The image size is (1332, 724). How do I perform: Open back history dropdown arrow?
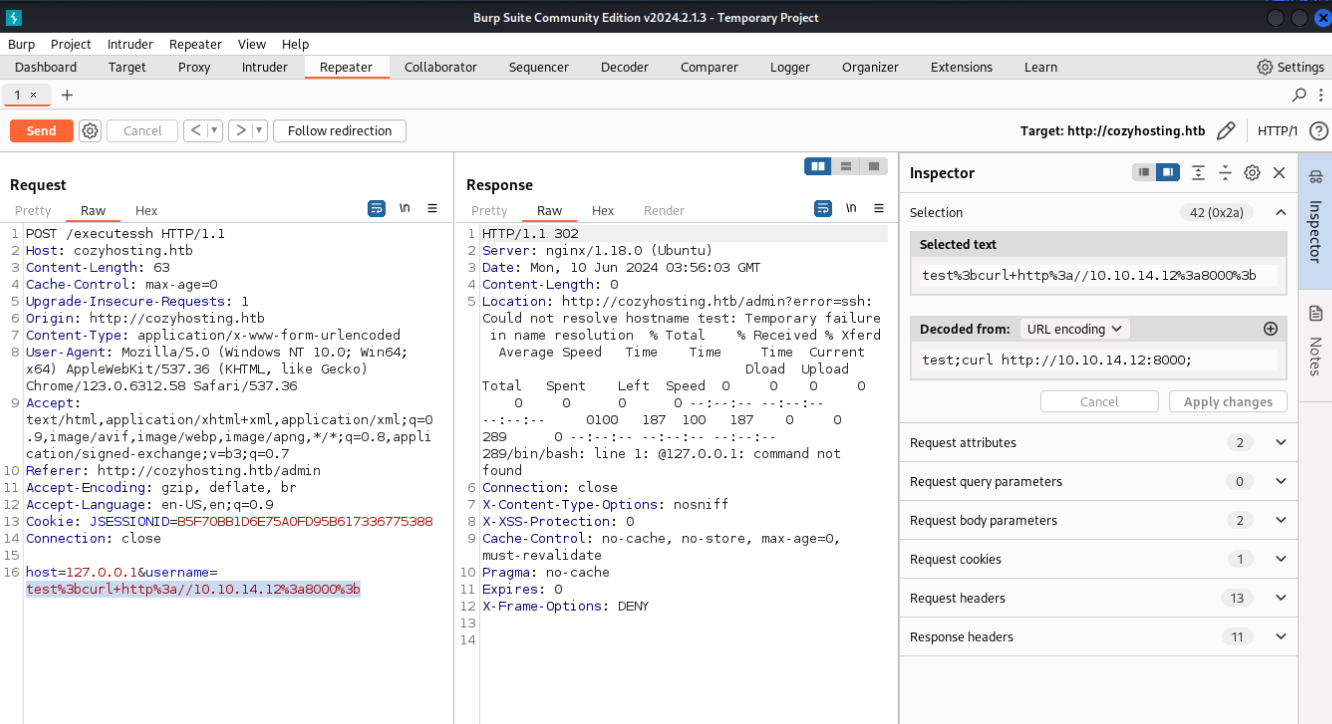(215, 131)
